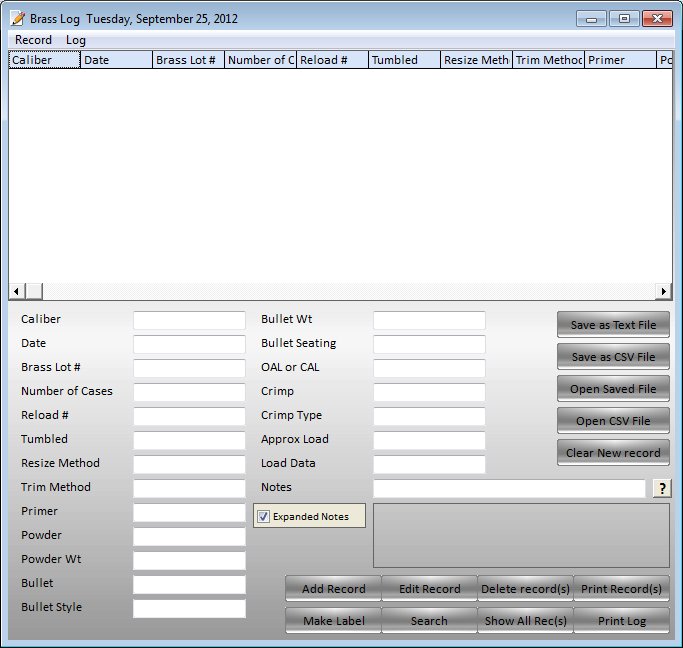Toggle the Expanded Notes checkbox
The image size is (683, 648).
(x=264, y=517)
